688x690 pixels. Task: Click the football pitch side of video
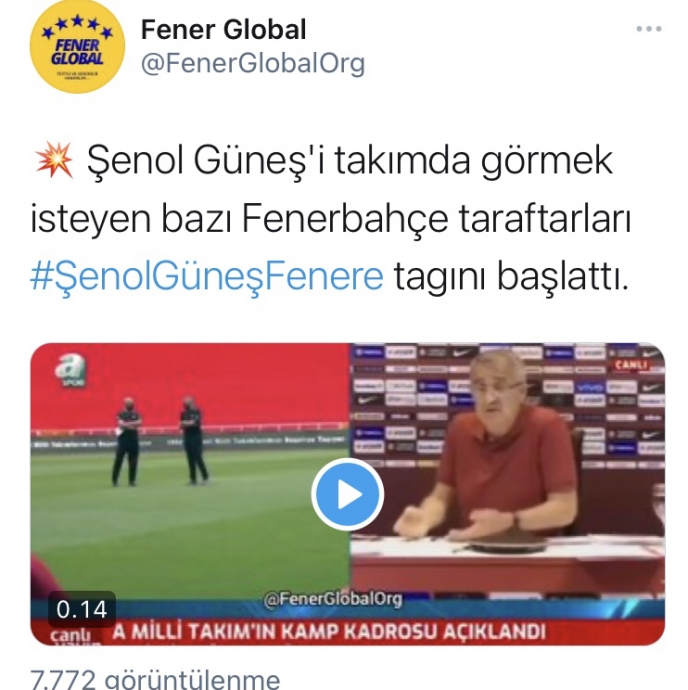point(190,471)
